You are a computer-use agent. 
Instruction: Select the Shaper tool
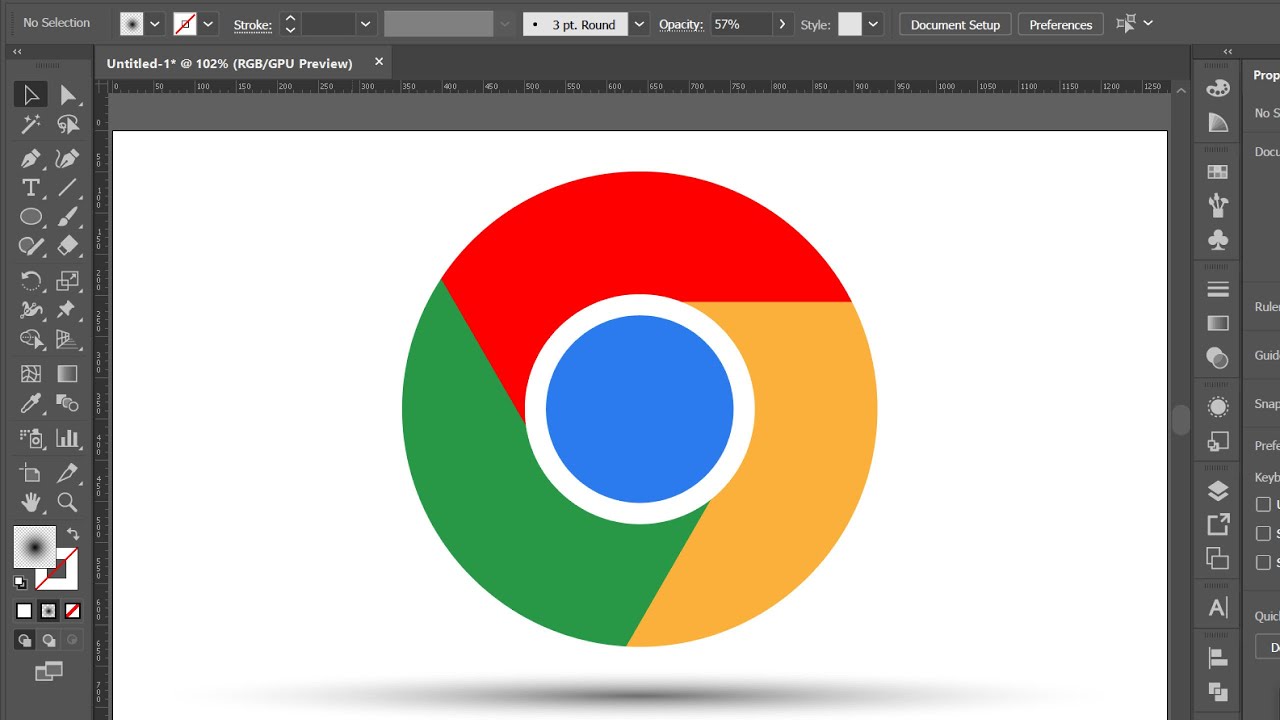coord(31,246)
